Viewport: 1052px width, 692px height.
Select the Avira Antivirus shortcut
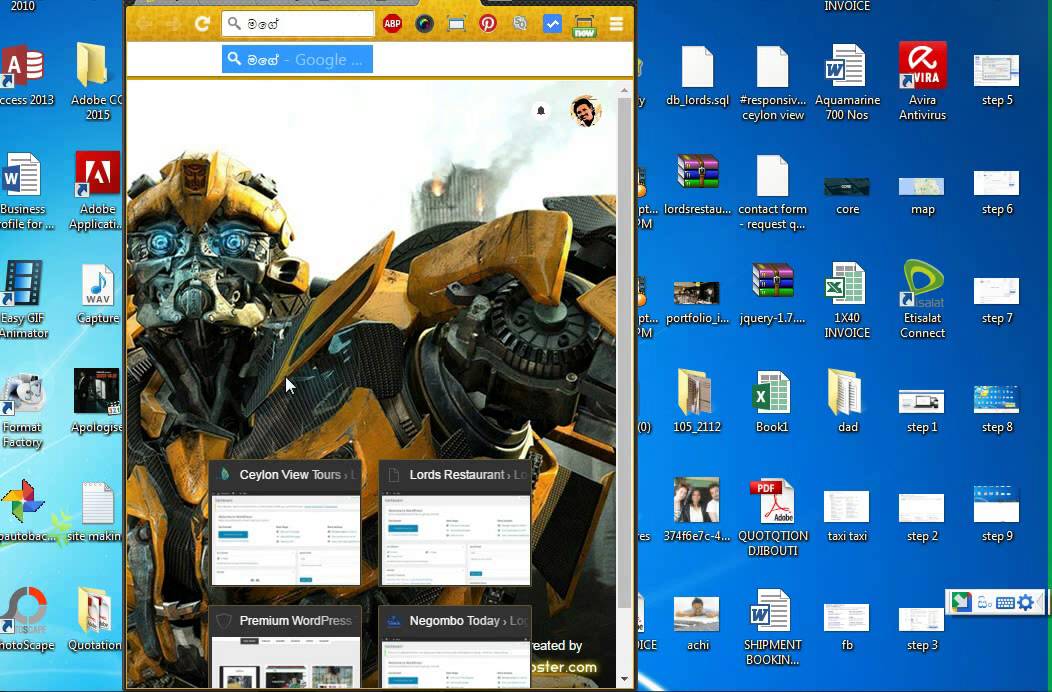923,82
